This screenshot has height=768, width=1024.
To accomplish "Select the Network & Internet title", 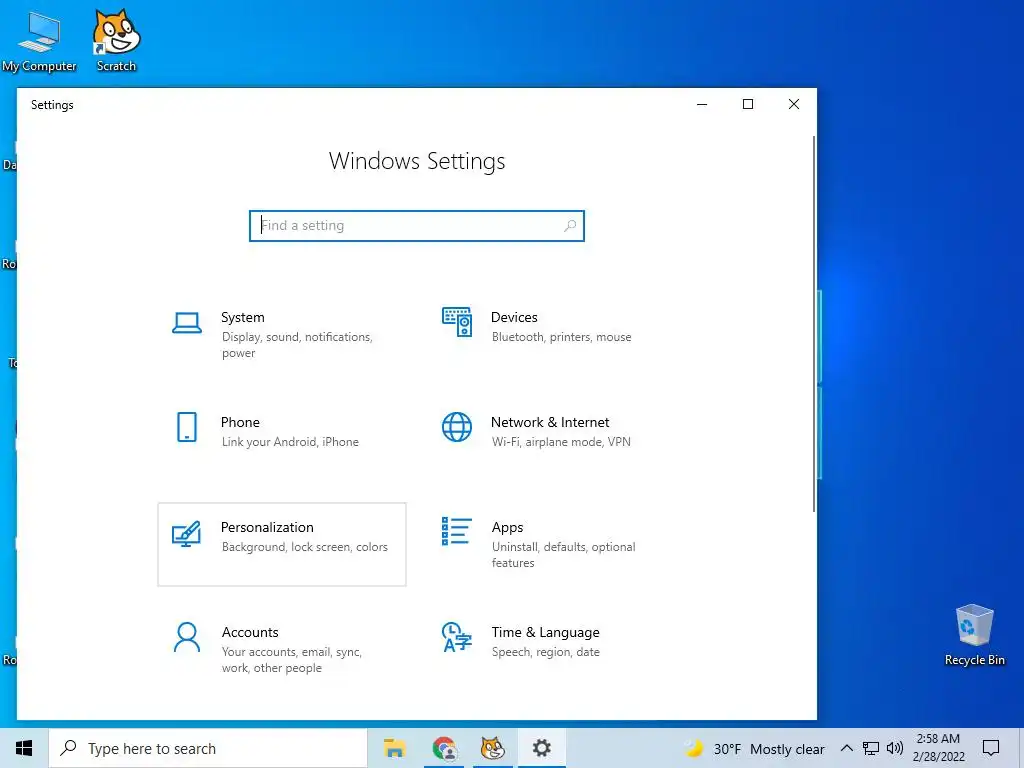I will pos(550,423).
